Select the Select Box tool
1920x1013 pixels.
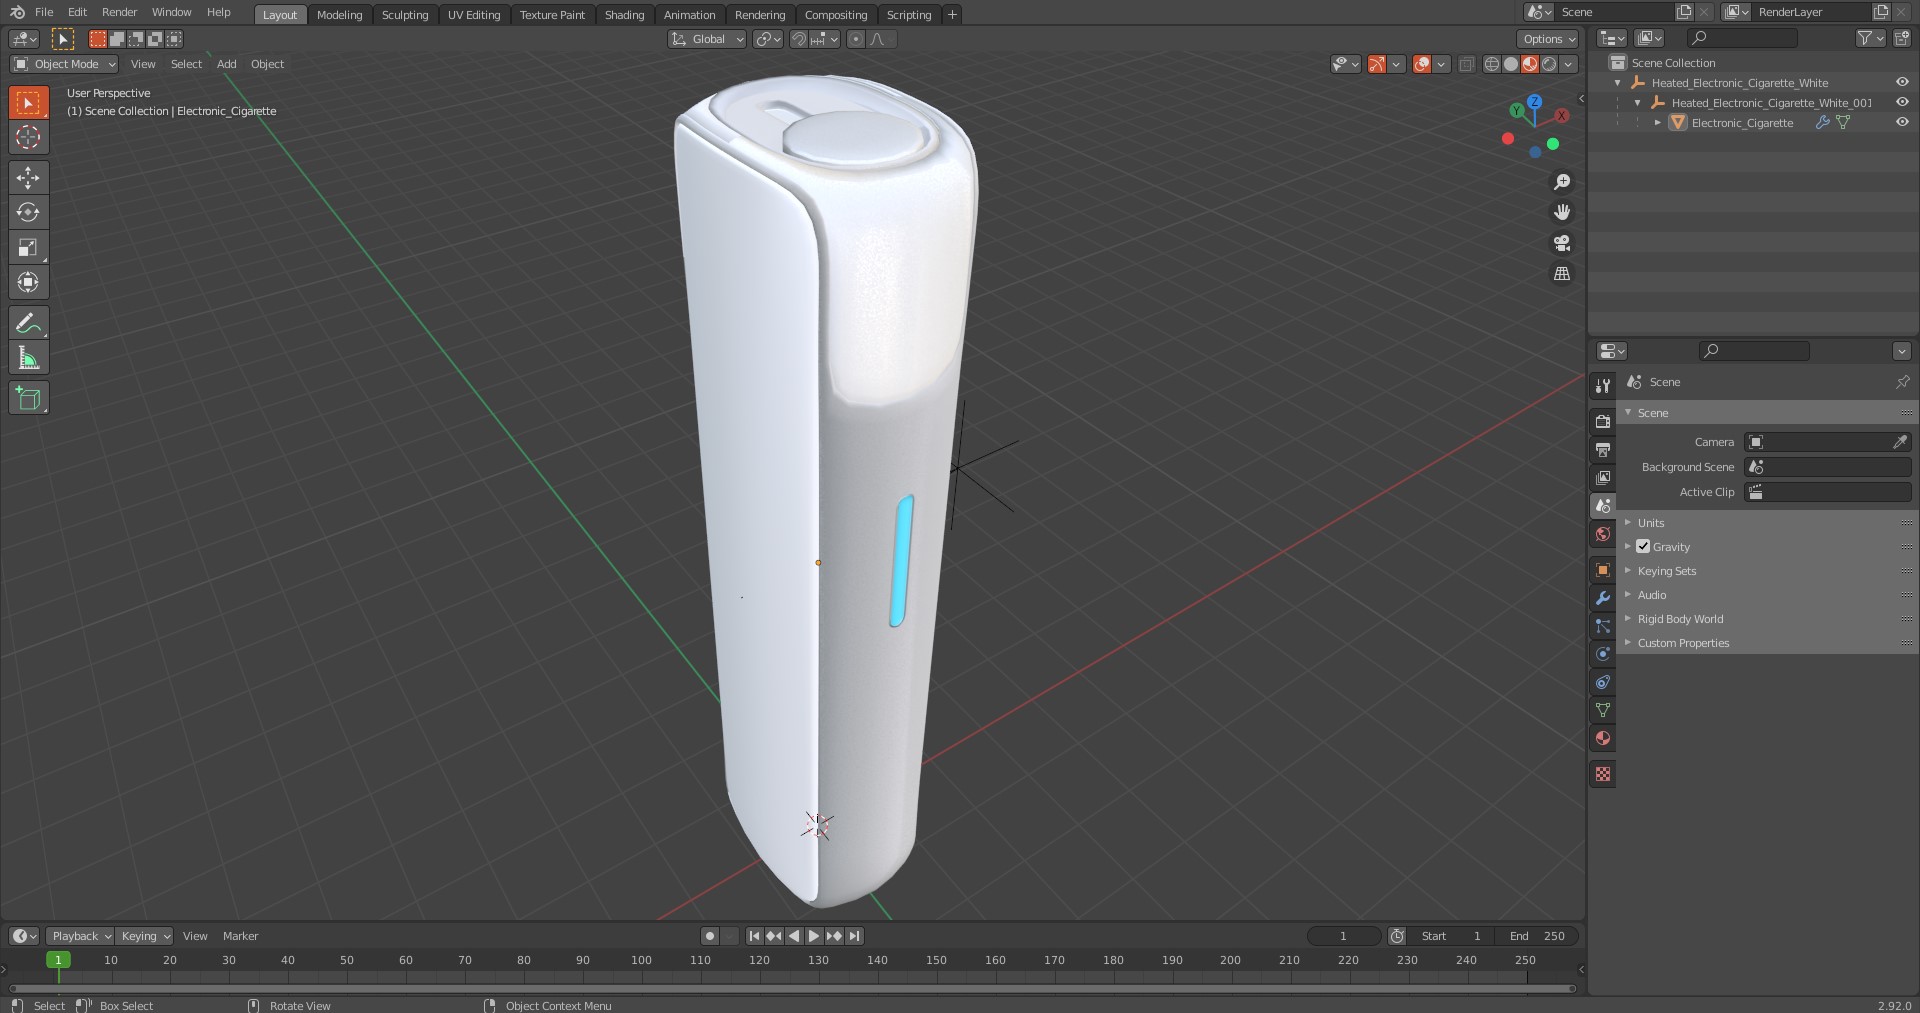point(28,102)
